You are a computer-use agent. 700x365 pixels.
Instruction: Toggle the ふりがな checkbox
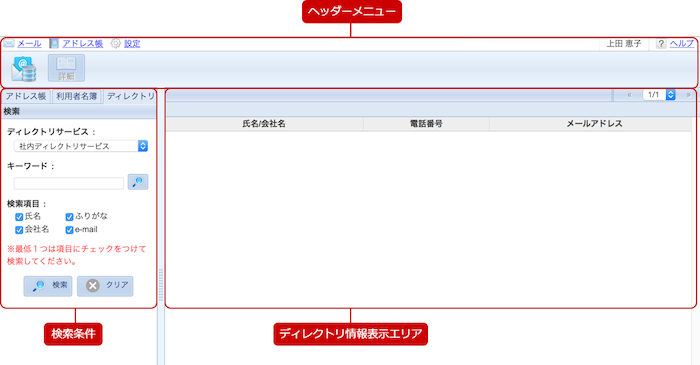(69, 217)
